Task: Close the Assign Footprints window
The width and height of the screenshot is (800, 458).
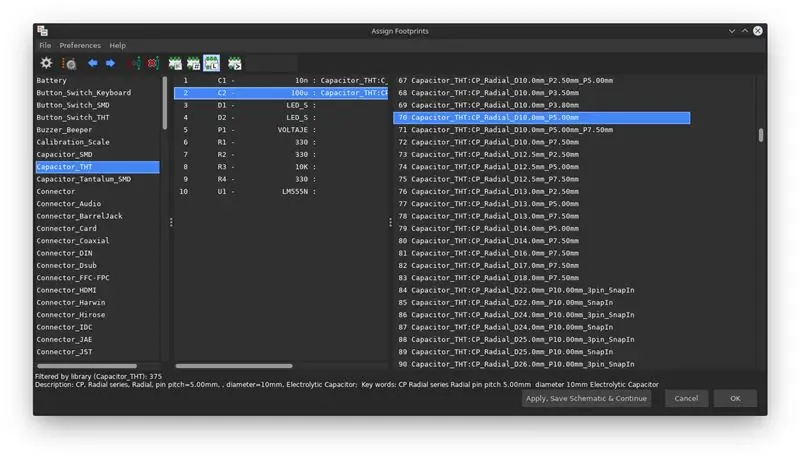Action: coord(758,31)
